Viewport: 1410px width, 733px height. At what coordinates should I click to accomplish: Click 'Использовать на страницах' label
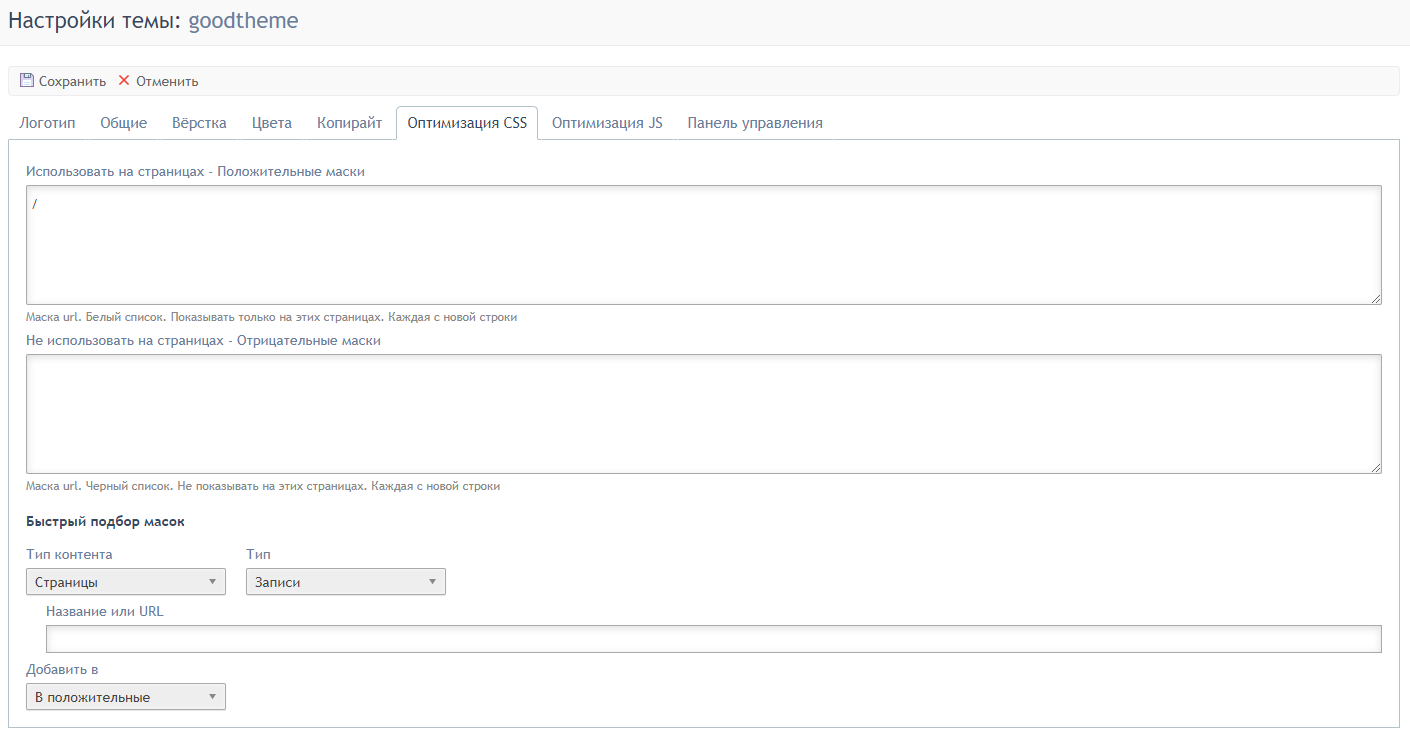coord(195,172)
